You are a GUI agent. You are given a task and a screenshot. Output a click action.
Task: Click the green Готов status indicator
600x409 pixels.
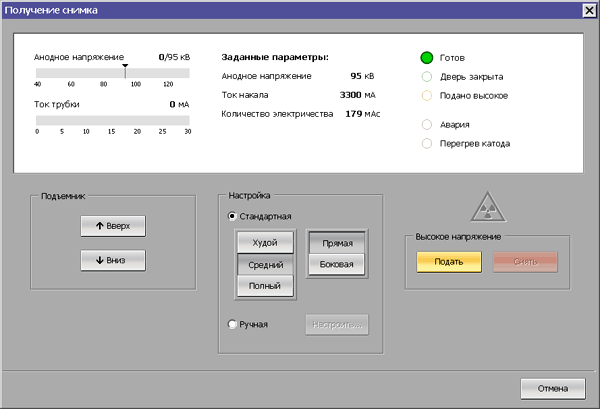427,57
